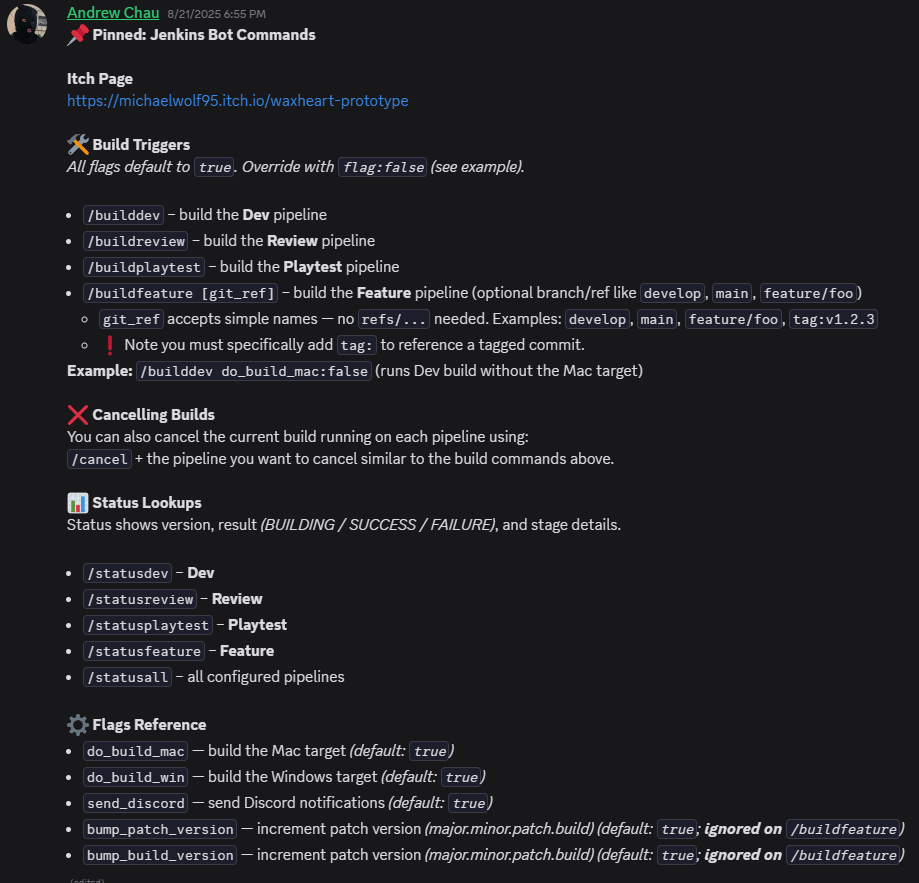
Task: Click the (edited) label below the message
Action: [x=86, y=879]
